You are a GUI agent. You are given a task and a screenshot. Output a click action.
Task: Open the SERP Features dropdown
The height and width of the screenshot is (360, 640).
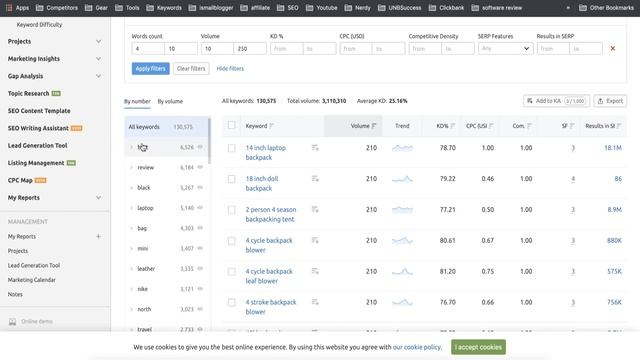point(505,49)
